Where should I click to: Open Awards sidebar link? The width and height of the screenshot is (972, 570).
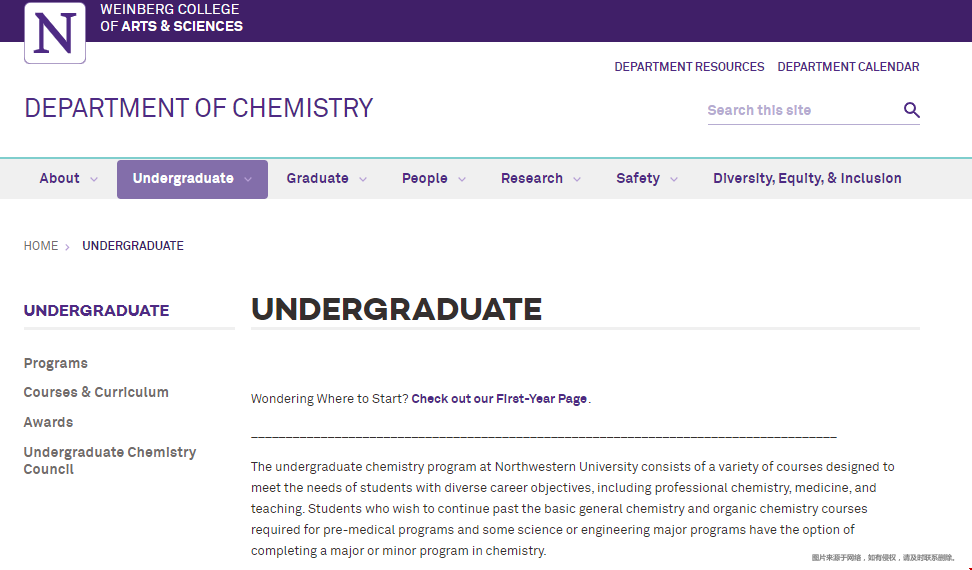click(x=48, y=422)
